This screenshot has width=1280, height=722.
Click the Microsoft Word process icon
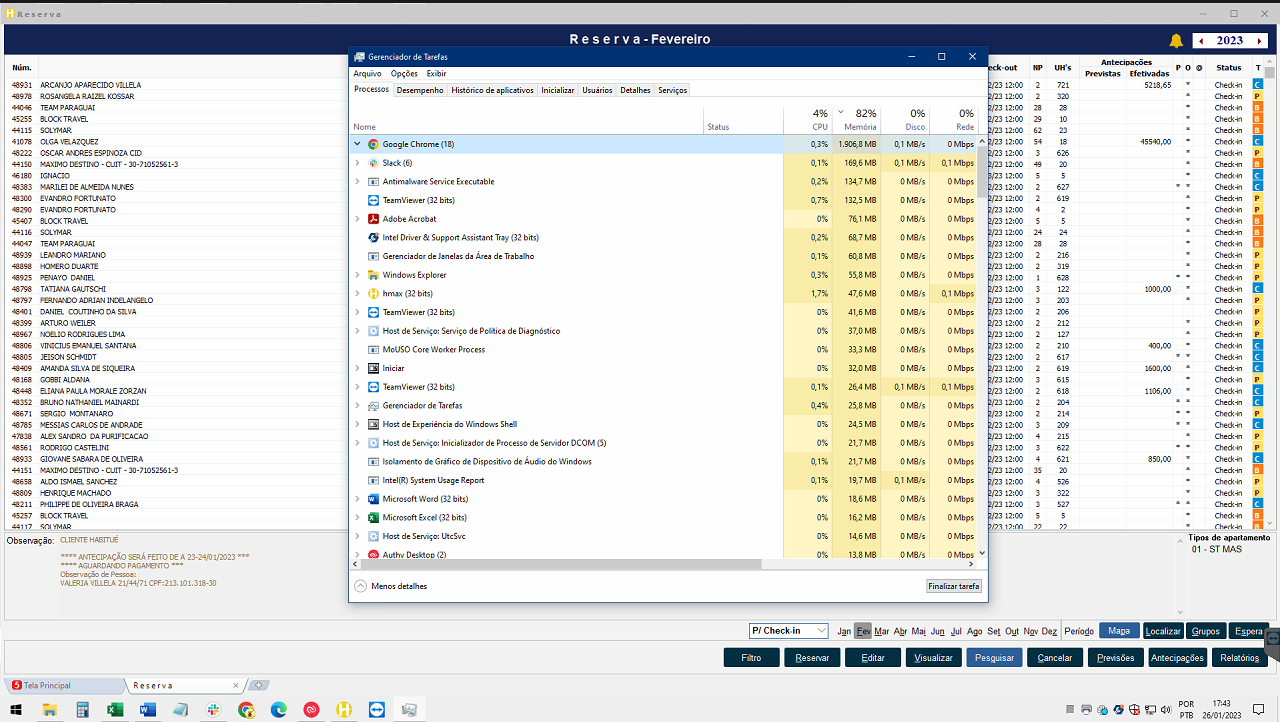[373, 499]
